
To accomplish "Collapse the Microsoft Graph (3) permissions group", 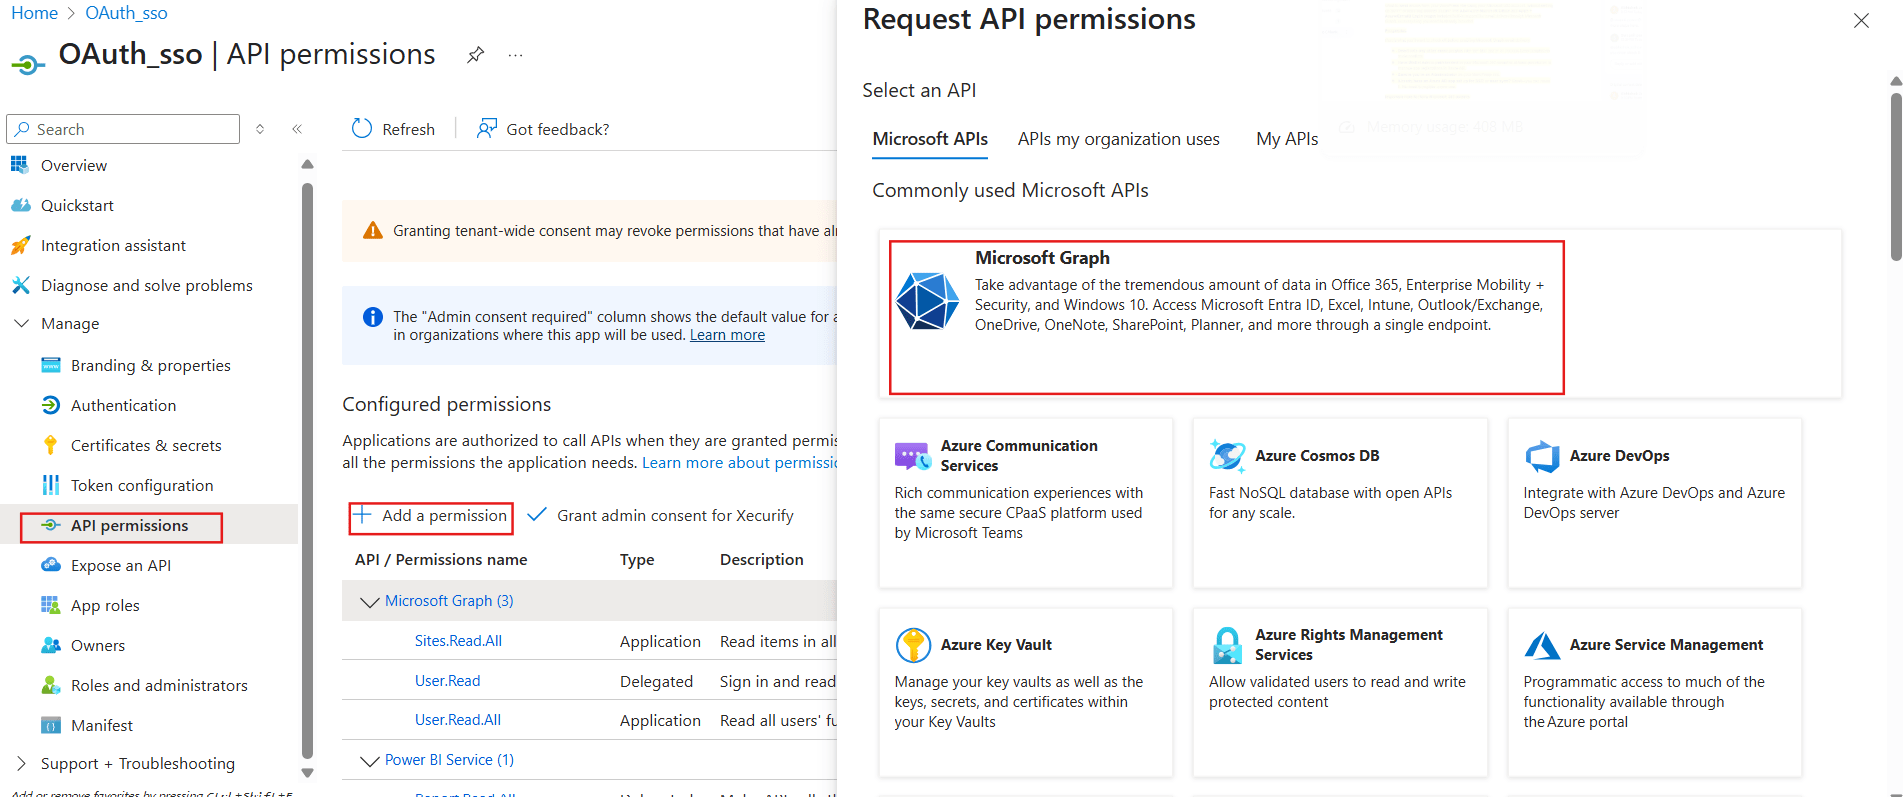I will tap(369, 601).
